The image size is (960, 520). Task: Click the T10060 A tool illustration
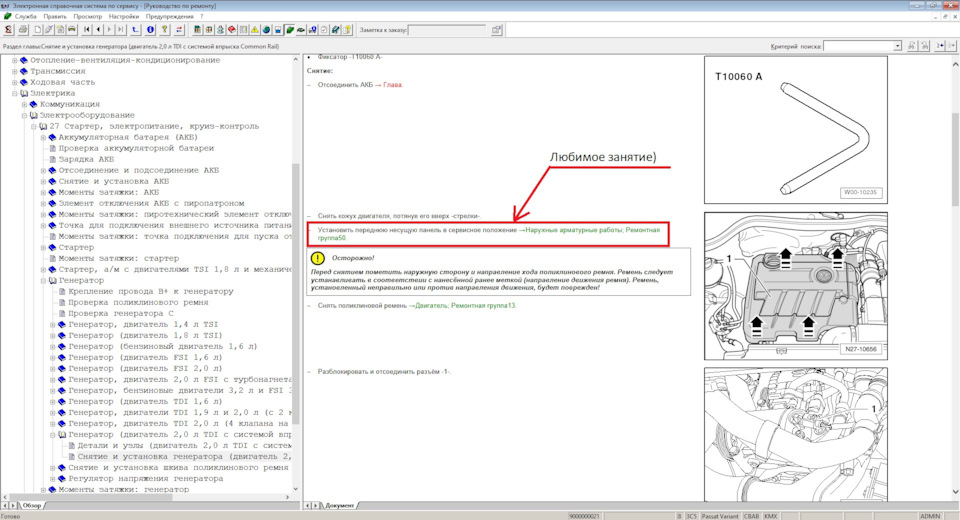(x=796, y=130)
